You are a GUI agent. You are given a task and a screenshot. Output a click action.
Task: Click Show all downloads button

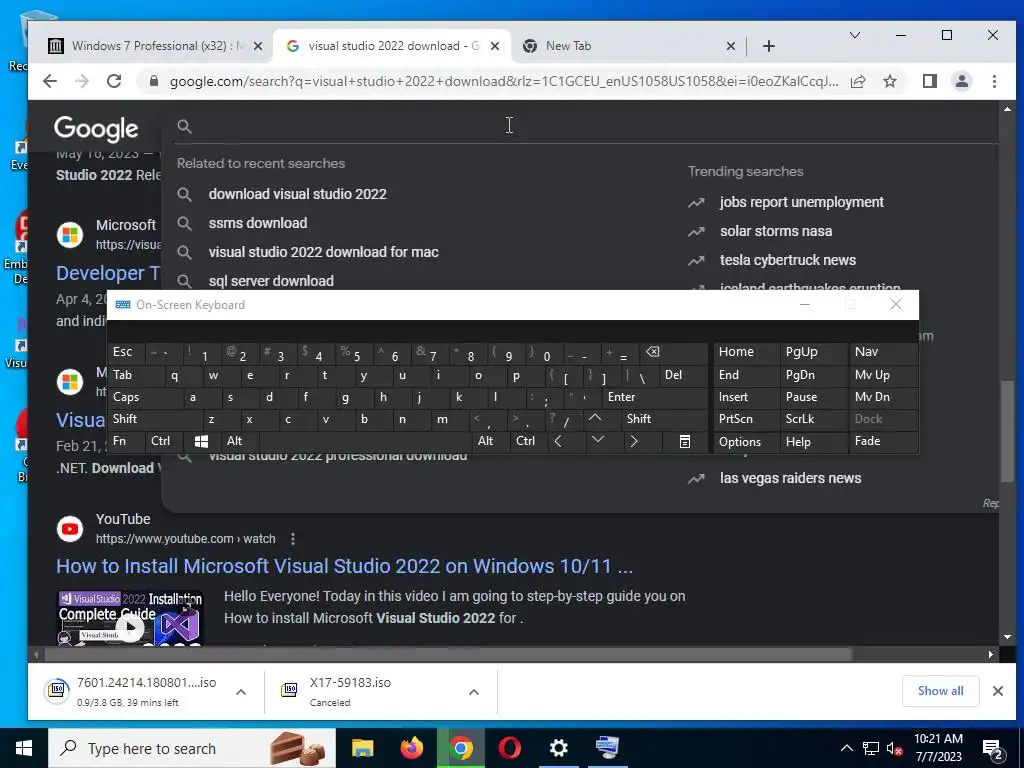pyautogui.click(x=940, y=691)
